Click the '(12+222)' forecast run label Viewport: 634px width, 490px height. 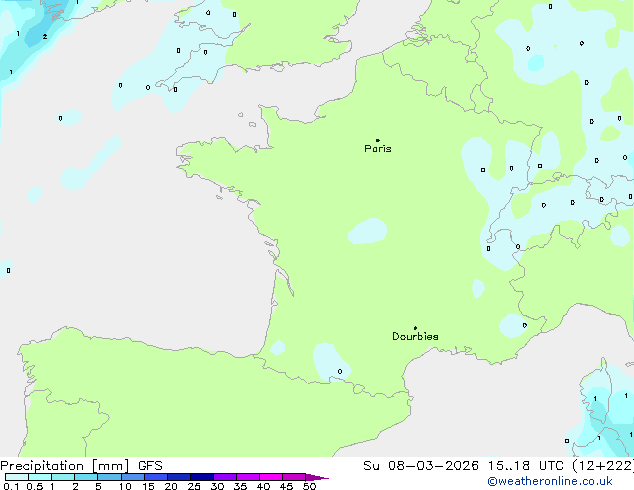point(603,466)
